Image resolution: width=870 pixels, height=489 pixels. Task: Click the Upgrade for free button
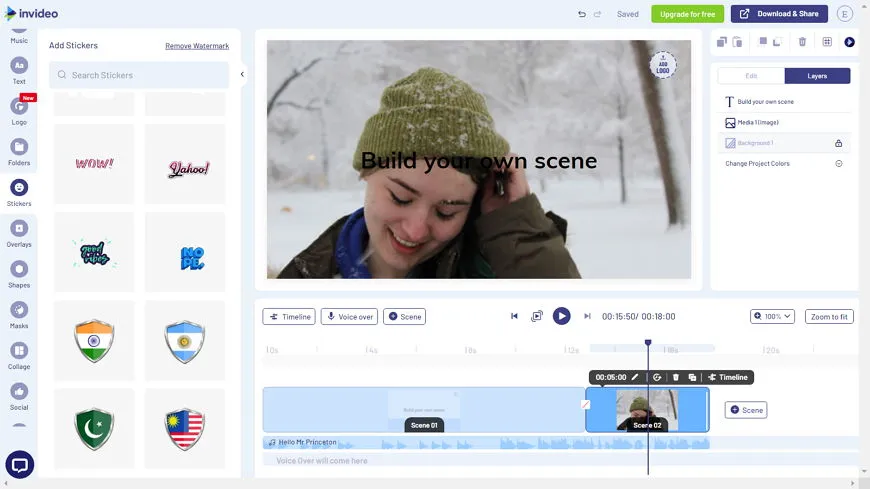[687, 14]
